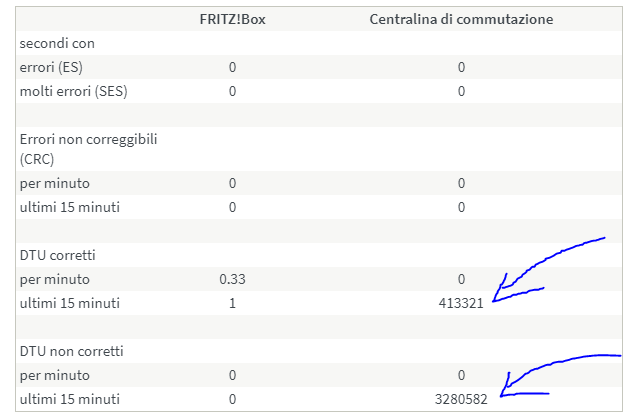Screen dimensions: 641x419
Task: Click CRC per minuto label
Action: (55, 184)
